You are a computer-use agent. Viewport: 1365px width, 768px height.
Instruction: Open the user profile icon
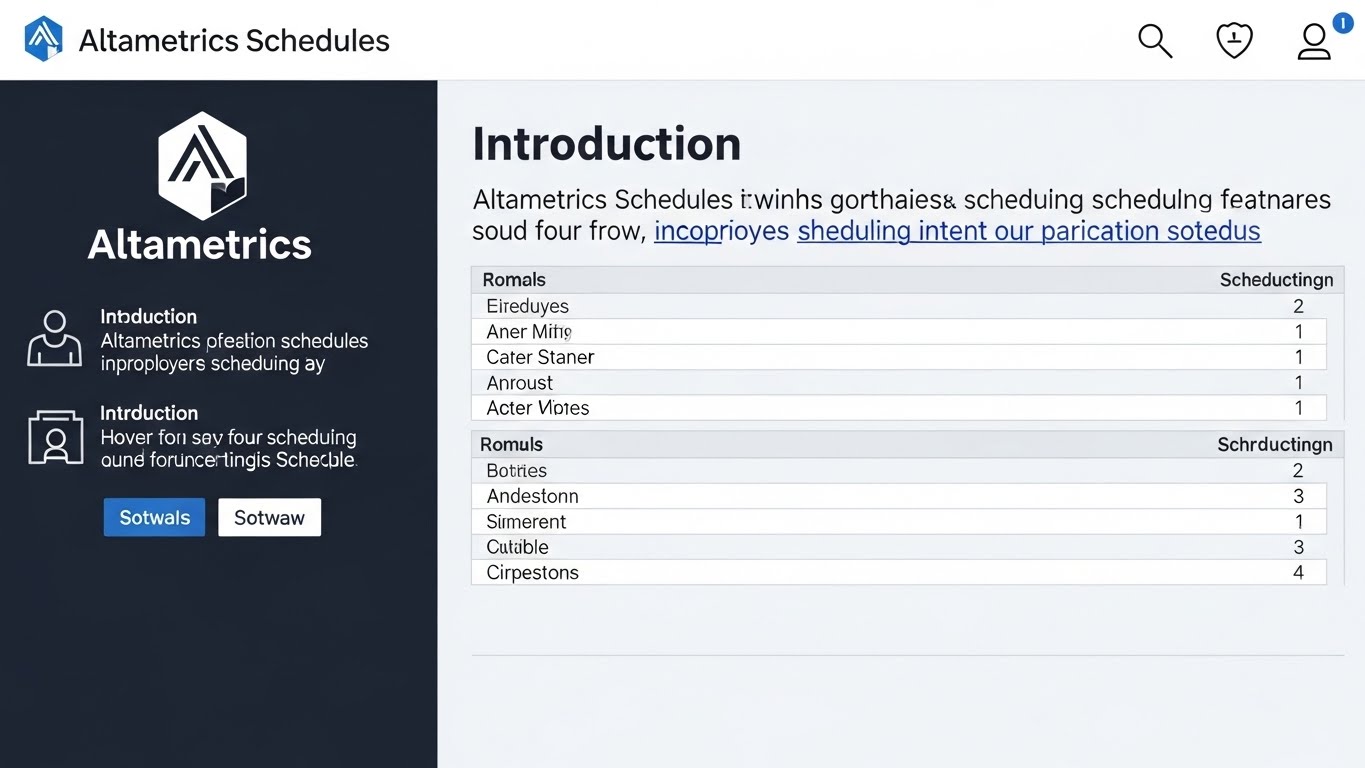tap(1313, 42)
